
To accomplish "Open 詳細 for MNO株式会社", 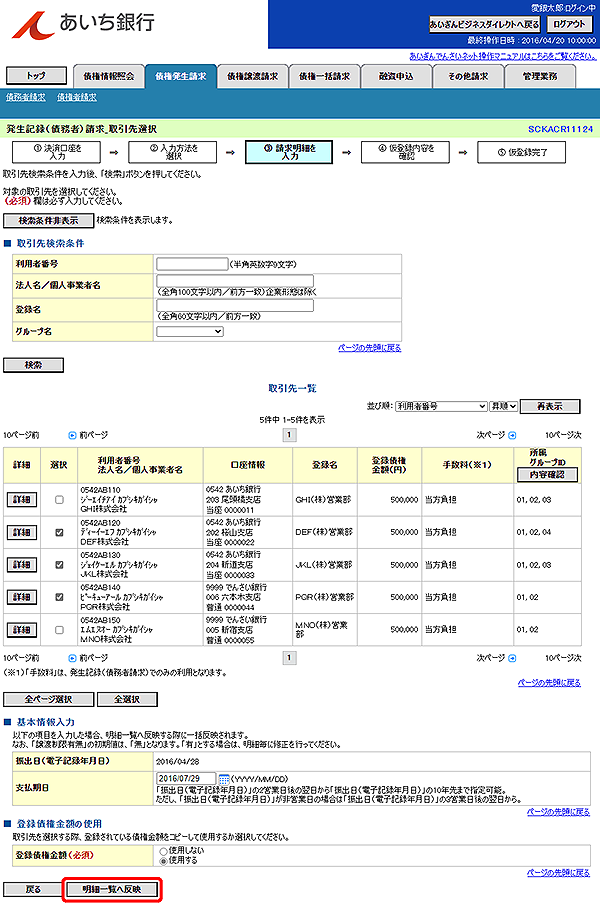I will [22, 630].
